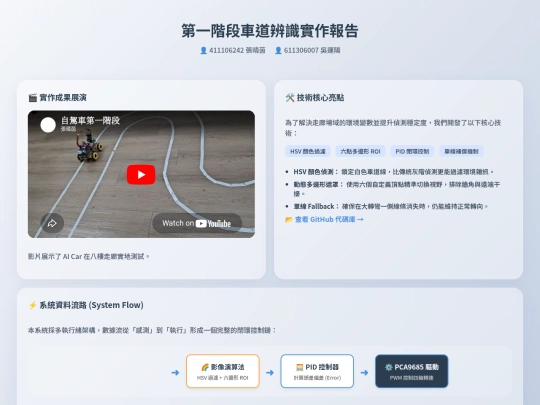Click the heading 實作成果展演
540x405 pixels.
click(x=63, y=98)
